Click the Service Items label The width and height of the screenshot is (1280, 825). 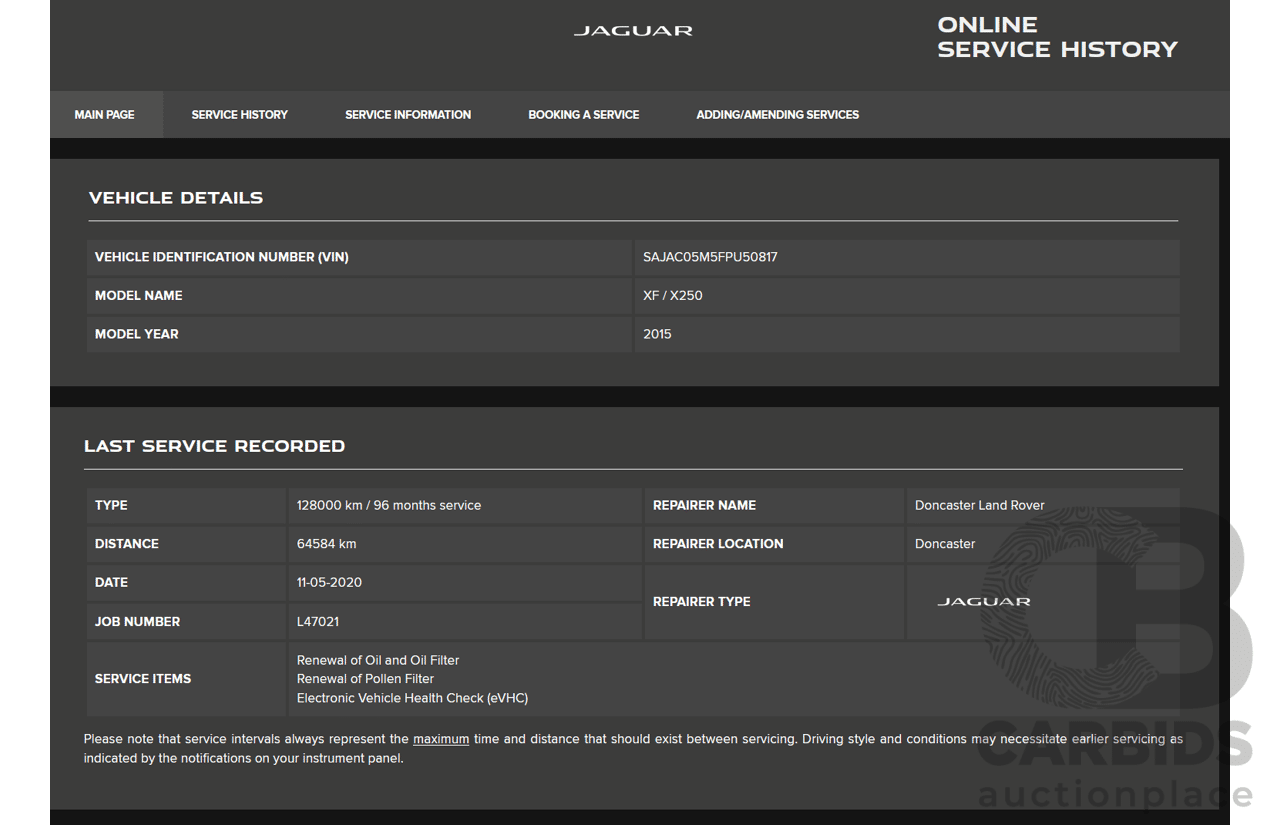(x=143, y=679)
